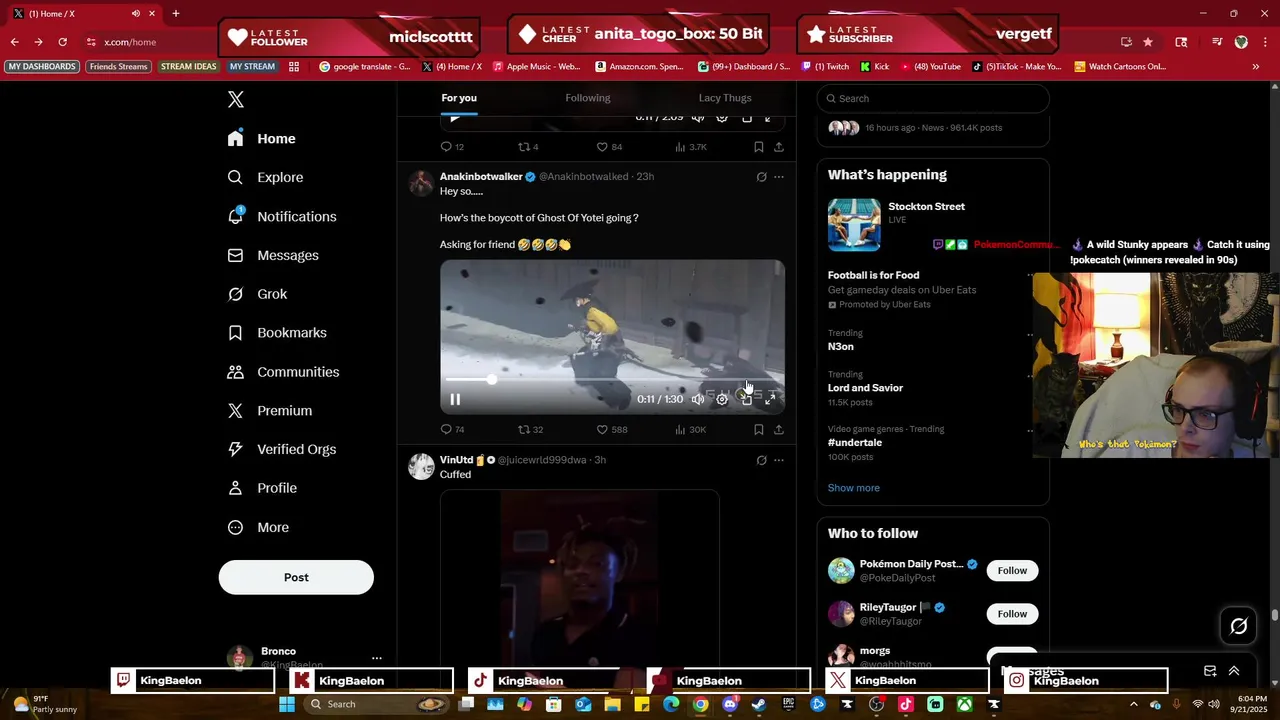Open Chrome profile avatar

[1241, 42]
